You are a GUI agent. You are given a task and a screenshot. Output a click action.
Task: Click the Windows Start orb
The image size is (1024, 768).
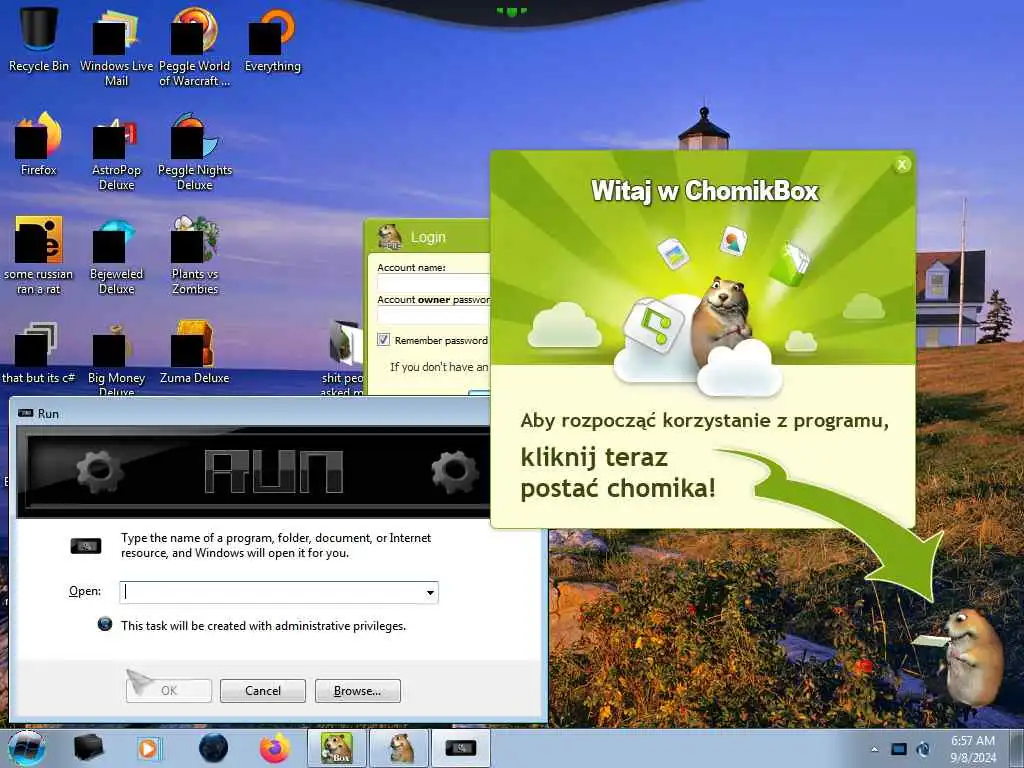[x=26, y=748]
